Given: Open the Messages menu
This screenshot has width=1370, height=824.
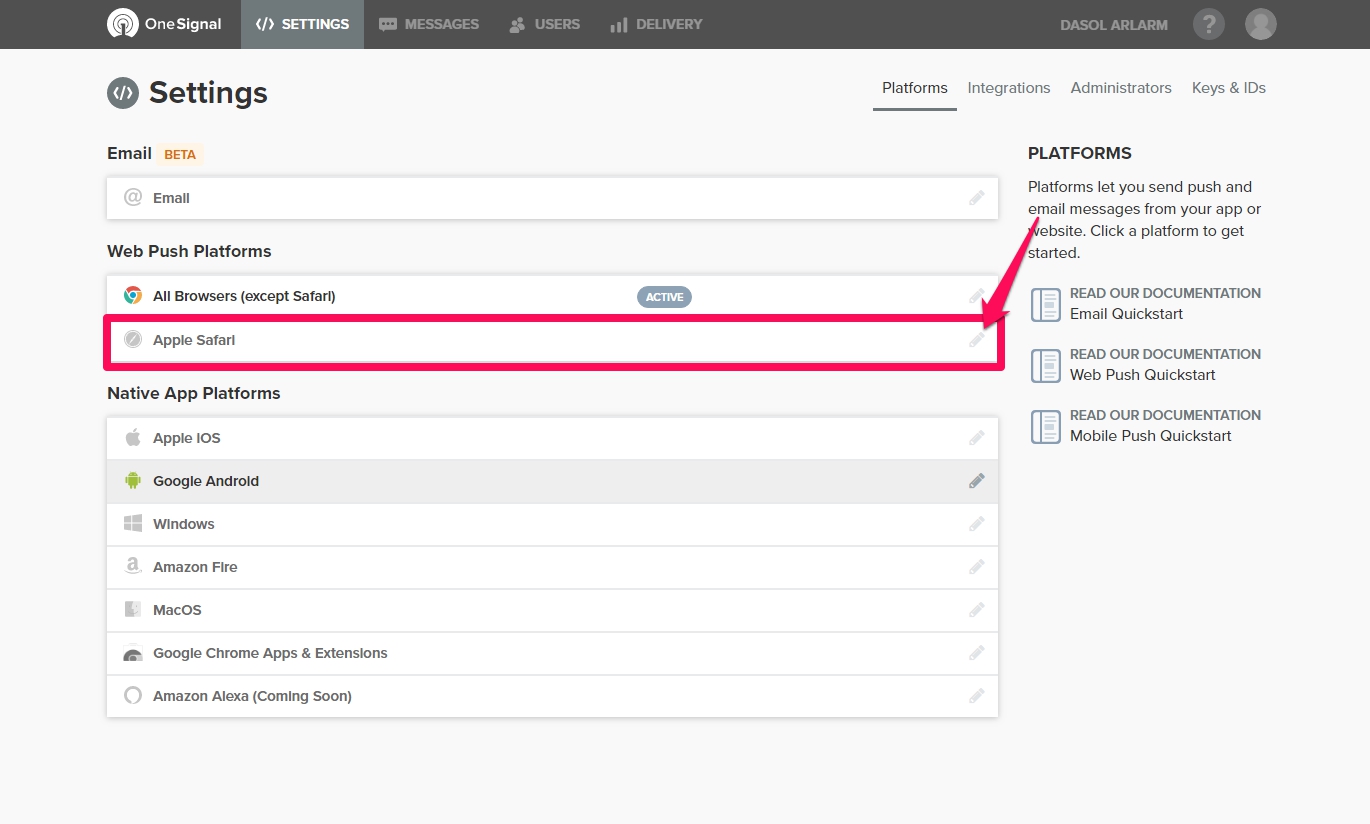Looking at the screenshot, I should pos(429,24).
